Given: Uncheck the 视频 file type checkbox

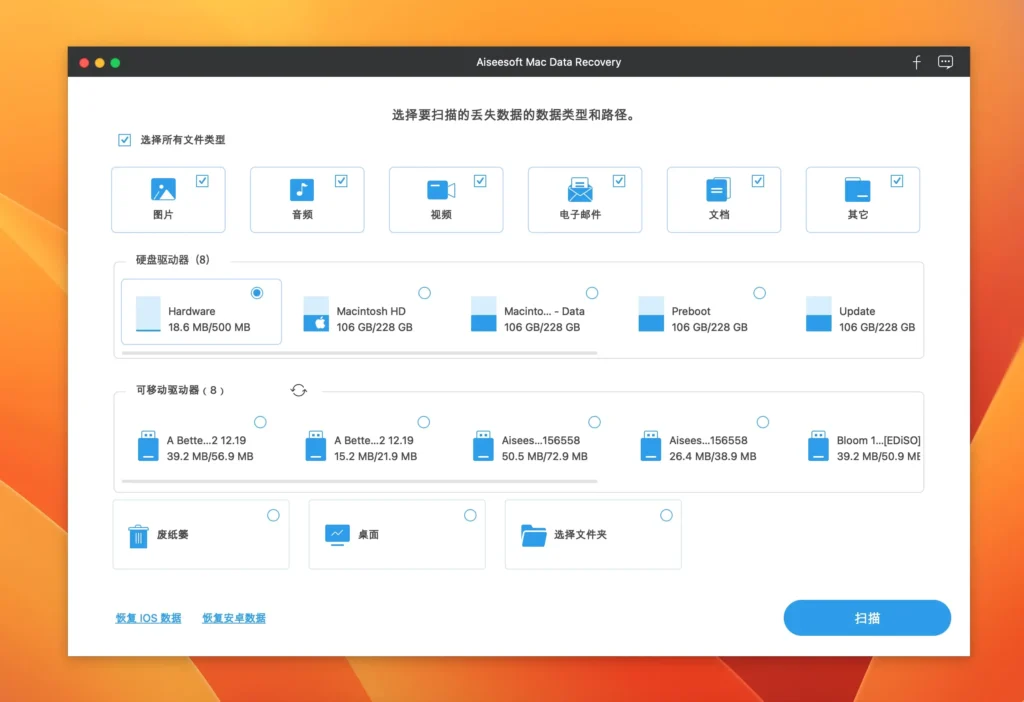Looking at the screenshot, I should tap(480, 181).
